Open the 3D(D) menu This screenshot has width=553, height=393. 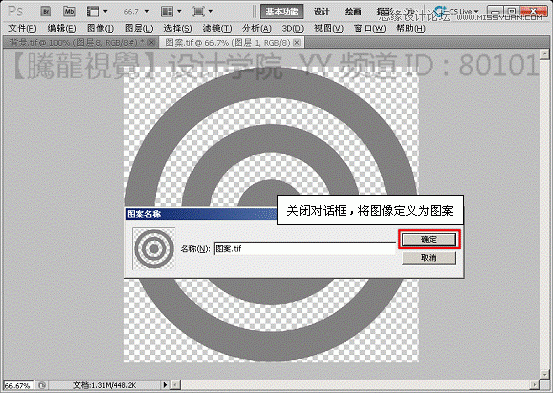(292, 28)
